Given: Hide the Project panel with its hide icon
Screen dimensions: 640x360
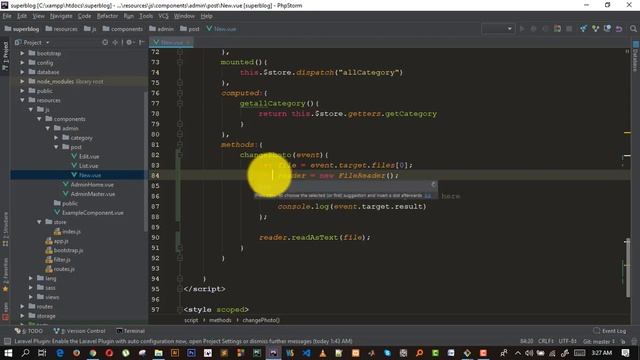Looking at the screenshot, I should coord(141,42).
